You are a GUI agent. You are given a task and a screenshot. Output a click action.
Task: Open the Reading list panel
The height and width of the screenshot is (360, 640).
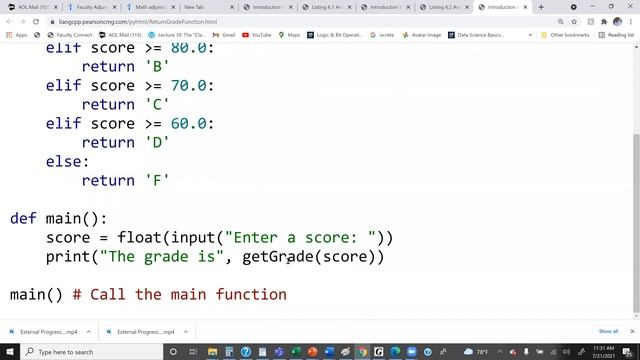click(x=616, y=35)
